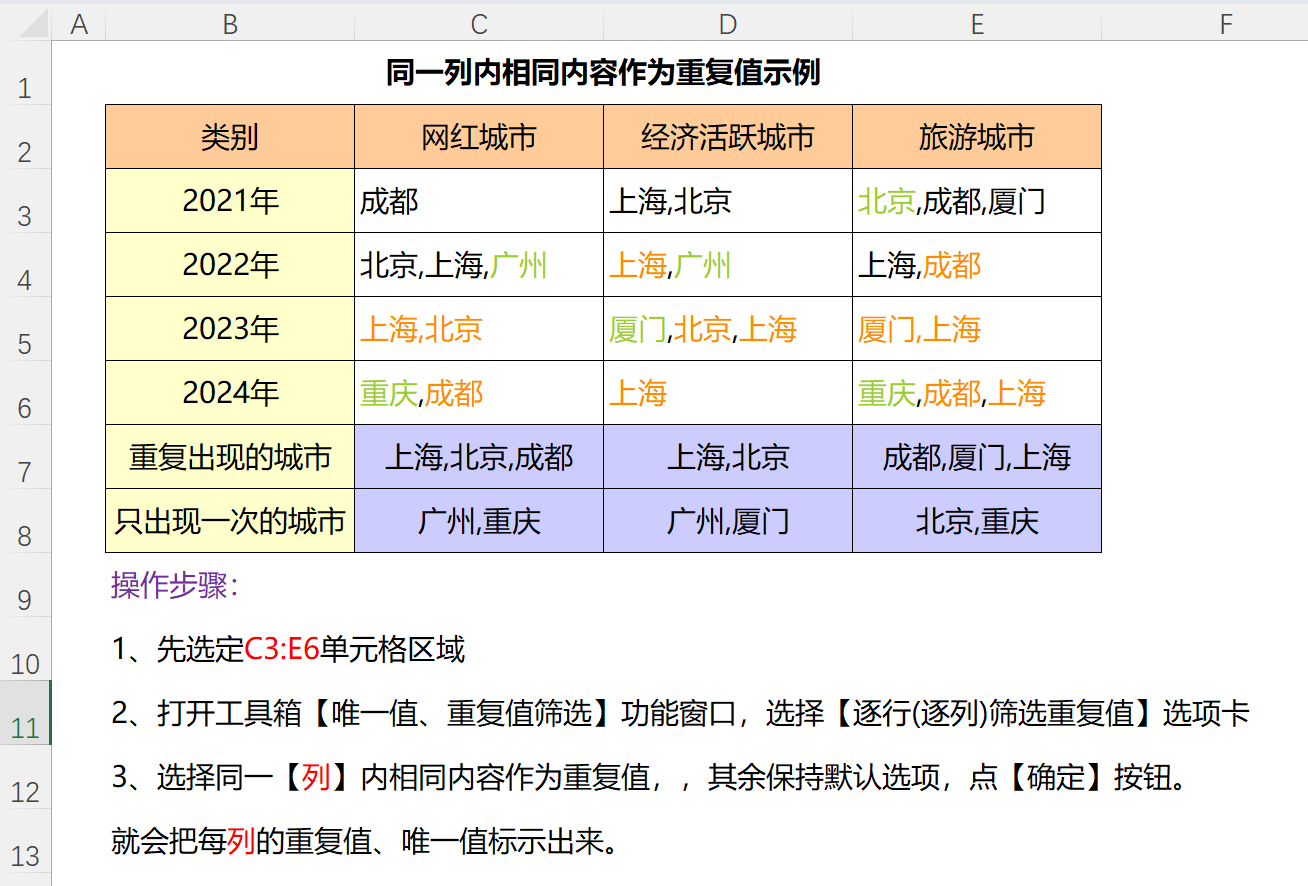1308x886 pixels.
Task: Select column E header
Action: [977, 24]
